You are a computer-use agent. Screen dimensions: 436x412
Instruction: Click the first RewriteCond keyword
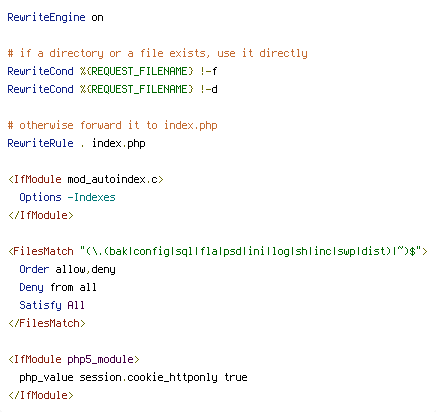[x=40, y=71]
